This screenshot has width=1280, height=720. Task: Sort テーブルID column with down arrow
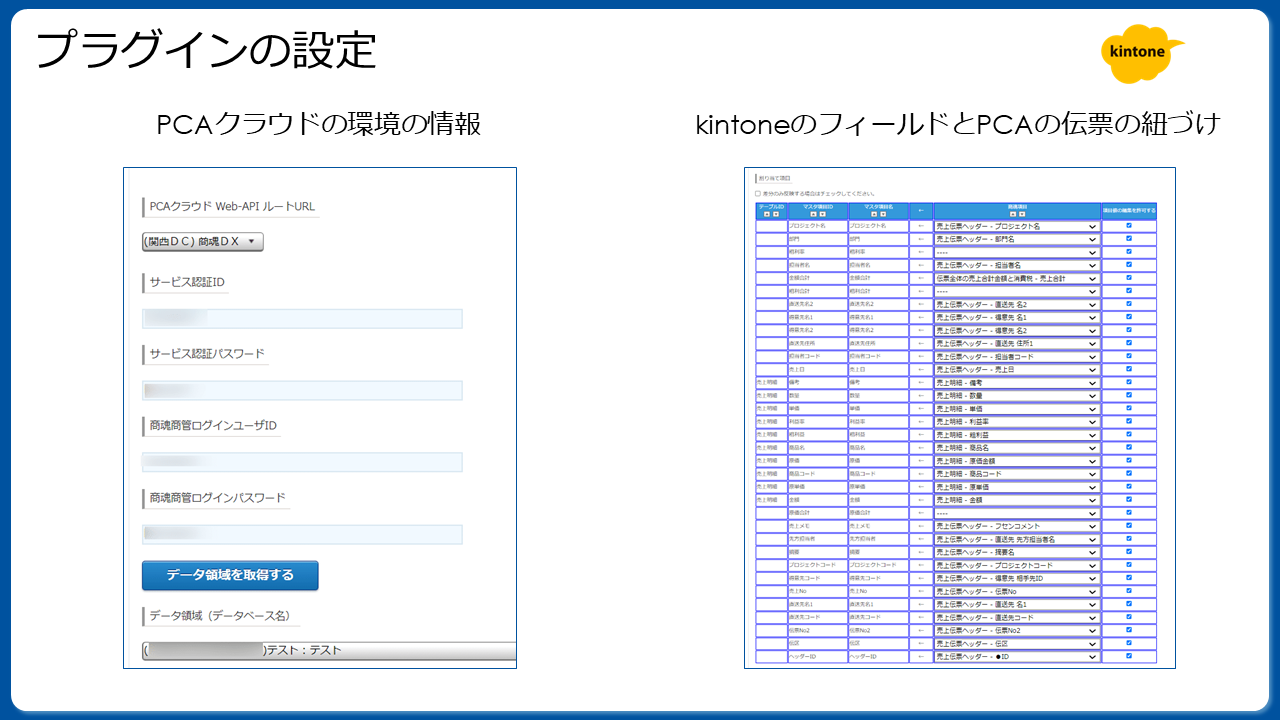point(776,214)
